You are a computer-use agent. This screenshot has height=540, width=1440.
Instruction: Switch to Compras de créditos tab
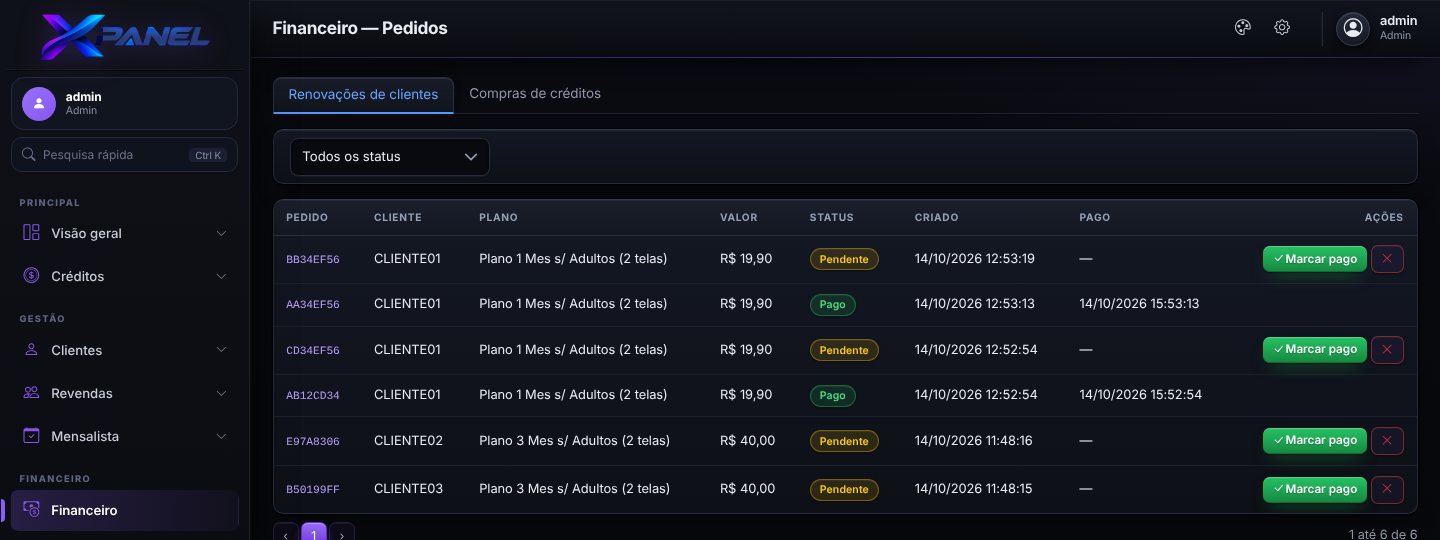[x=535, y=94]
